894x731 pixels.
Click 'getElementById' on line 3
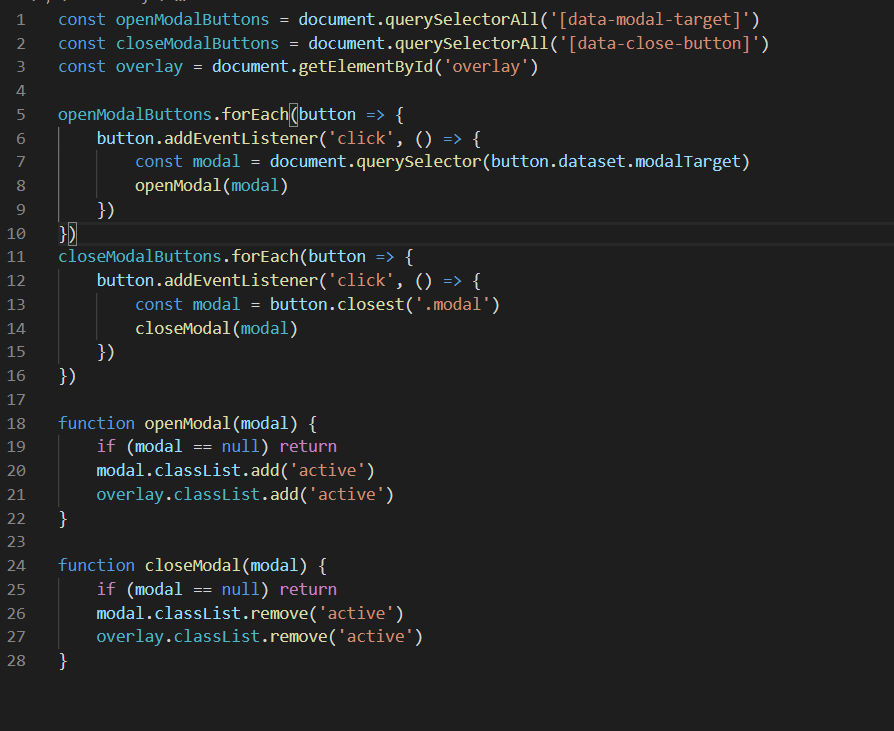365,67
